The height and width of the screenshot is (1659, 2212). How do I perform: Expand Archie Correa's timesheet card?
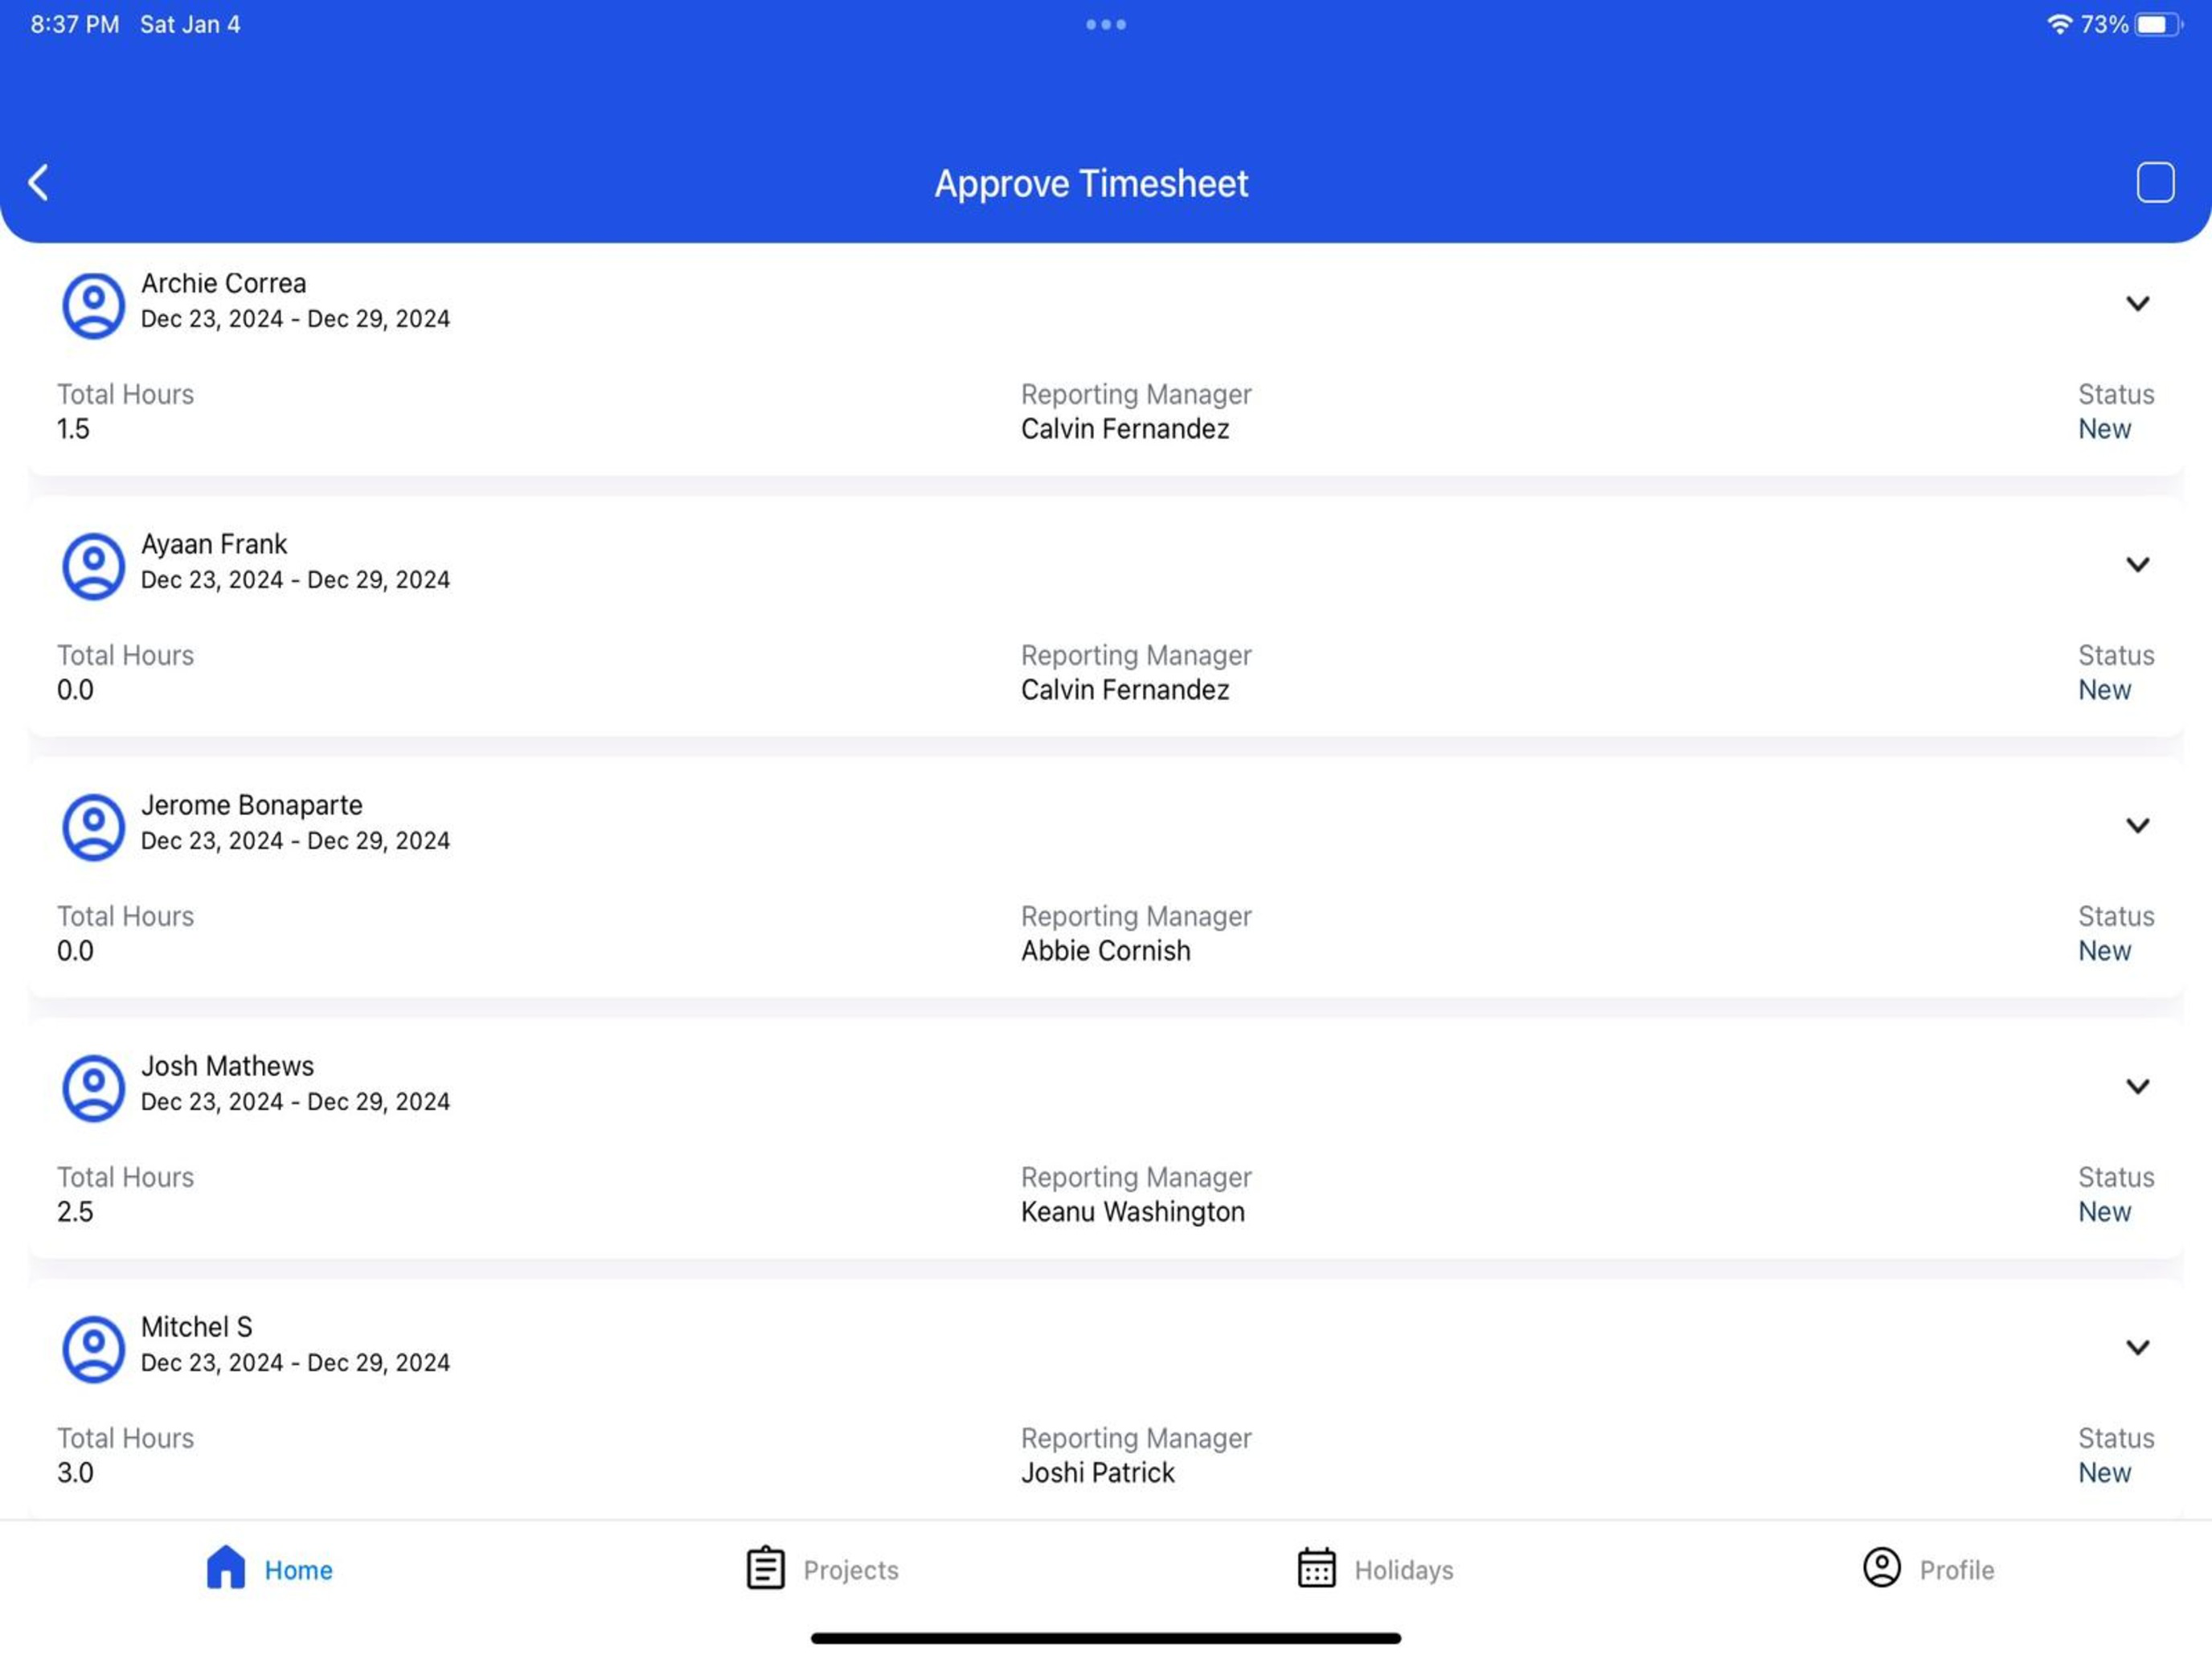(2137, 303)
